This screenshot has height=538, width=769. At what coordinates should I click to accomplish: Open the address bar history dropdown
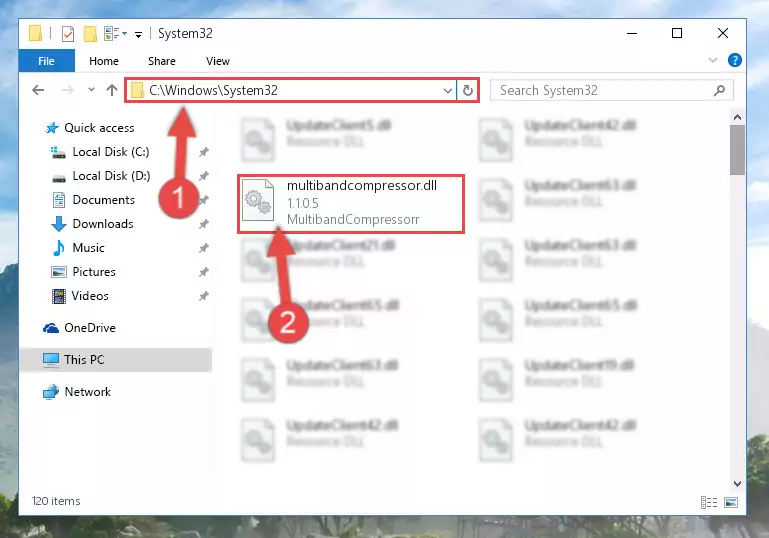447,91
